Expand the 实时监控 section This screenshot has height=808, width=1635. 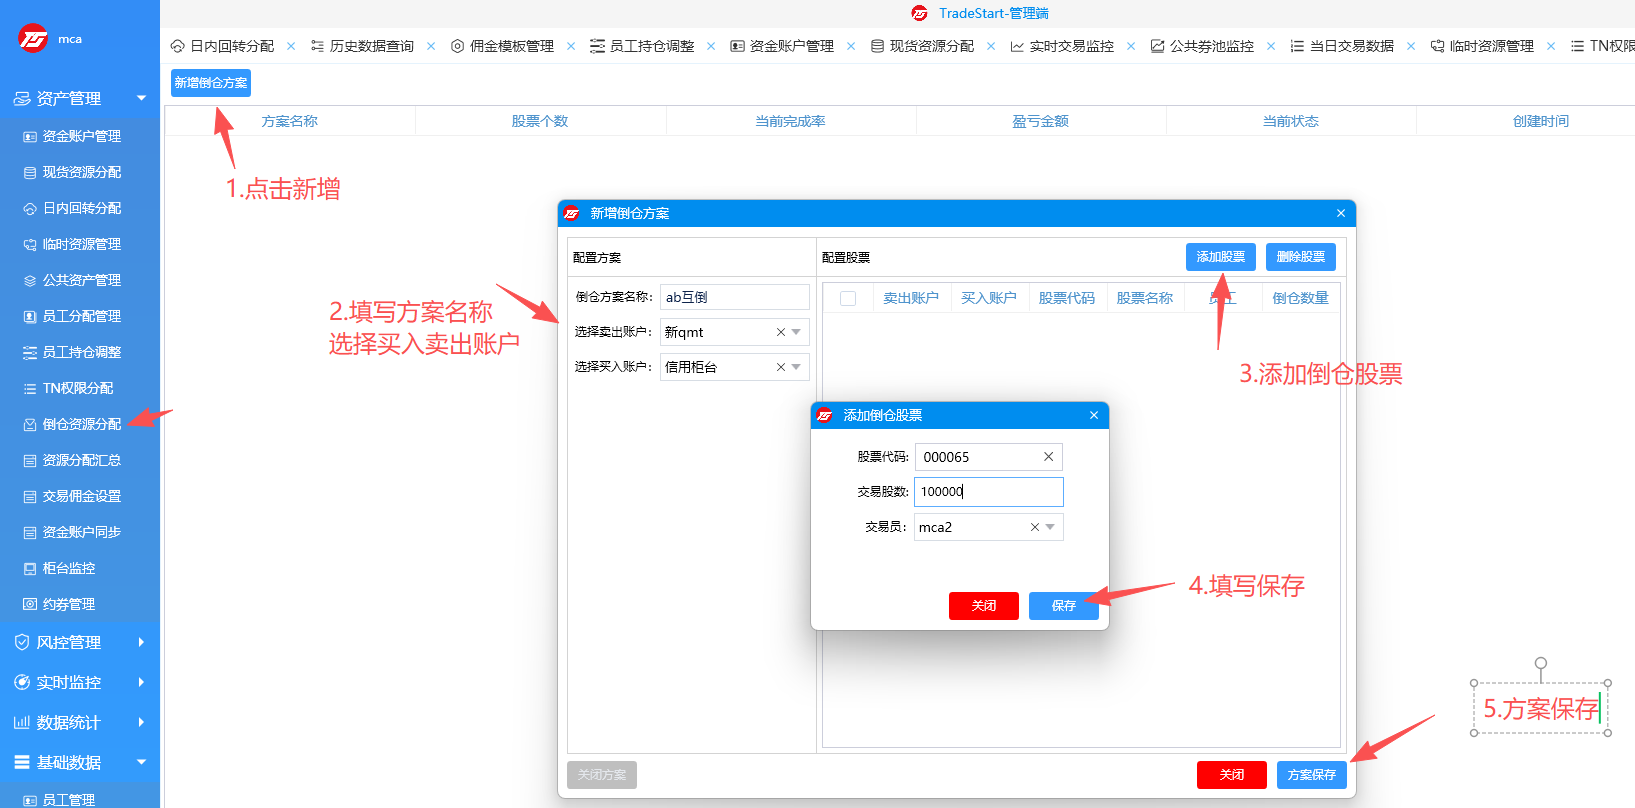coord(141,682)
